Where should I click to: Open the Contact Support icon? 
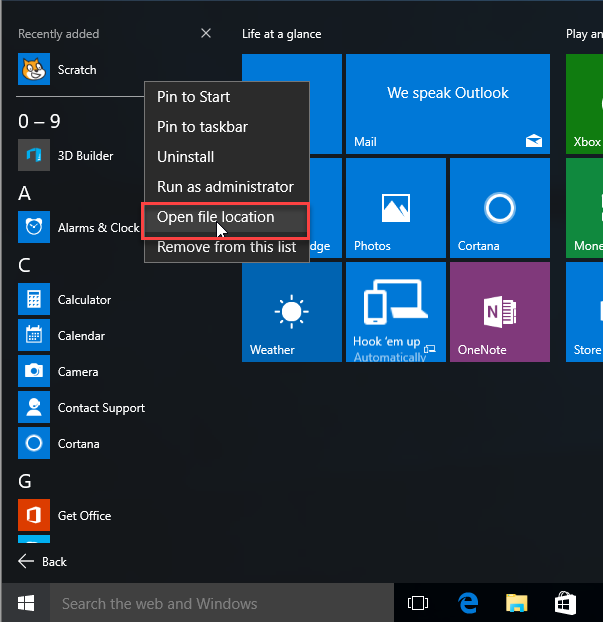tap(34, 407)
